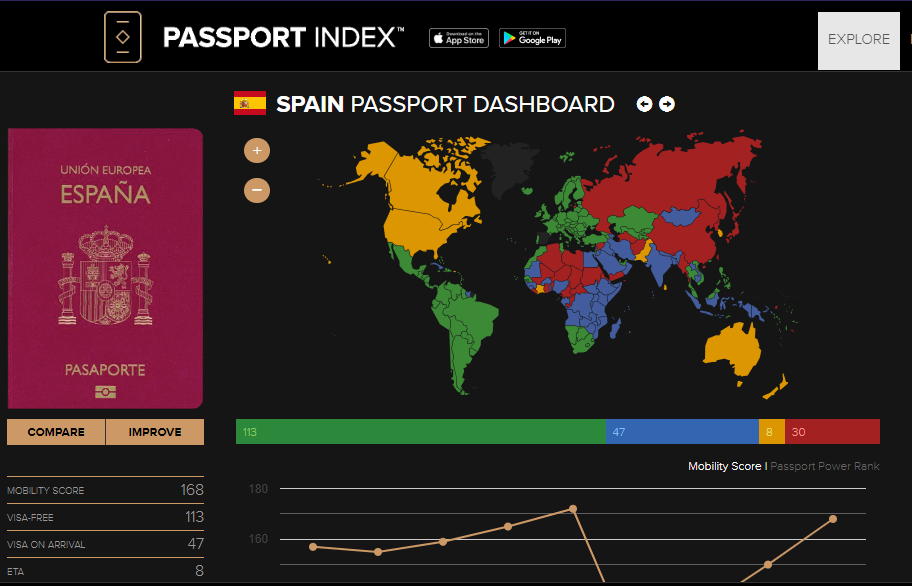Click the VISA ON ARRIVAL row label
This screenshot has width=912, height=586.
point(46,545)
